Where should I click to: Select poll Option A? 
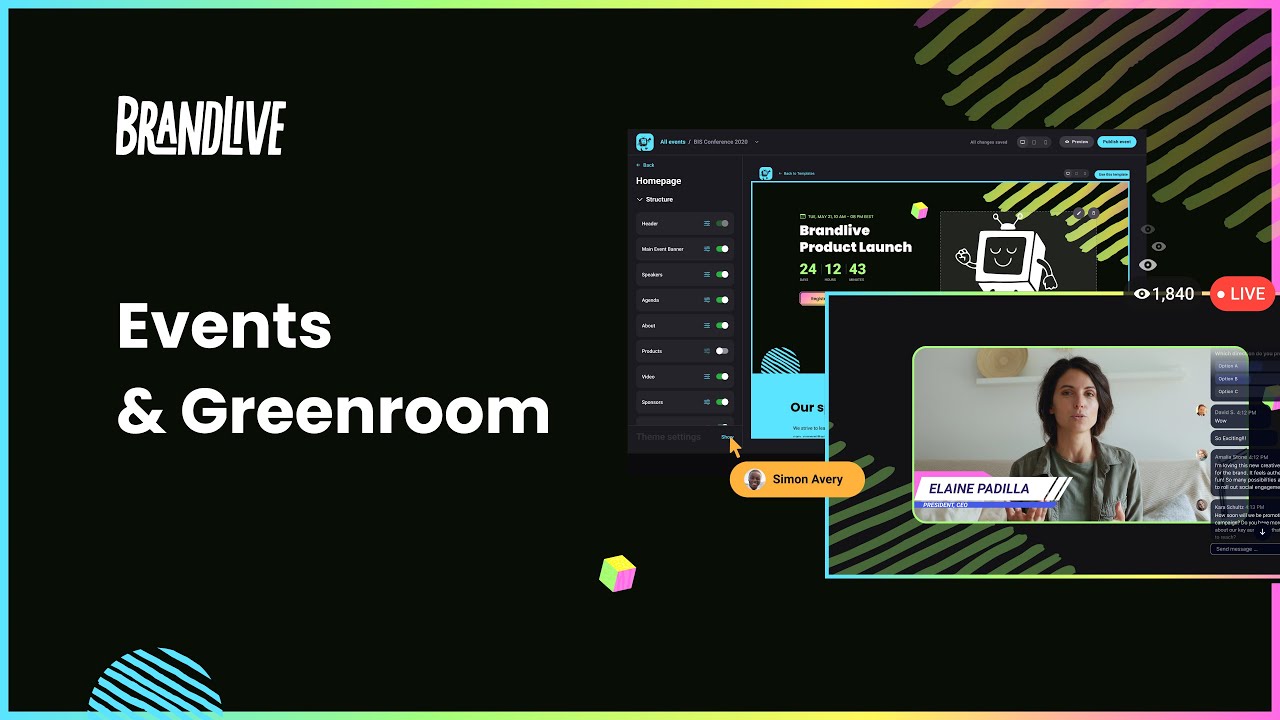tap(1245, 366)
